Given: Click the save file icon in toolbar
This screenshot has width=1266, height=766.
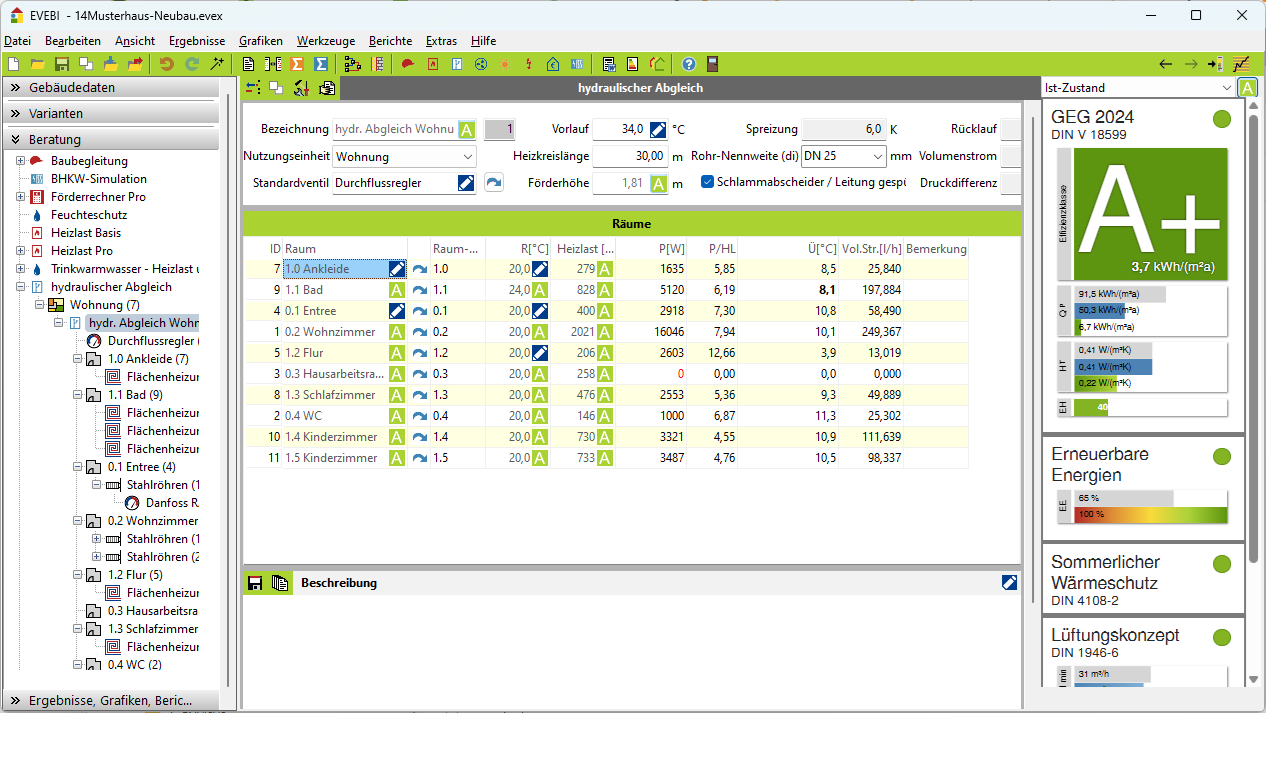Looking at the screenshot, I should (x=62, y=64).
